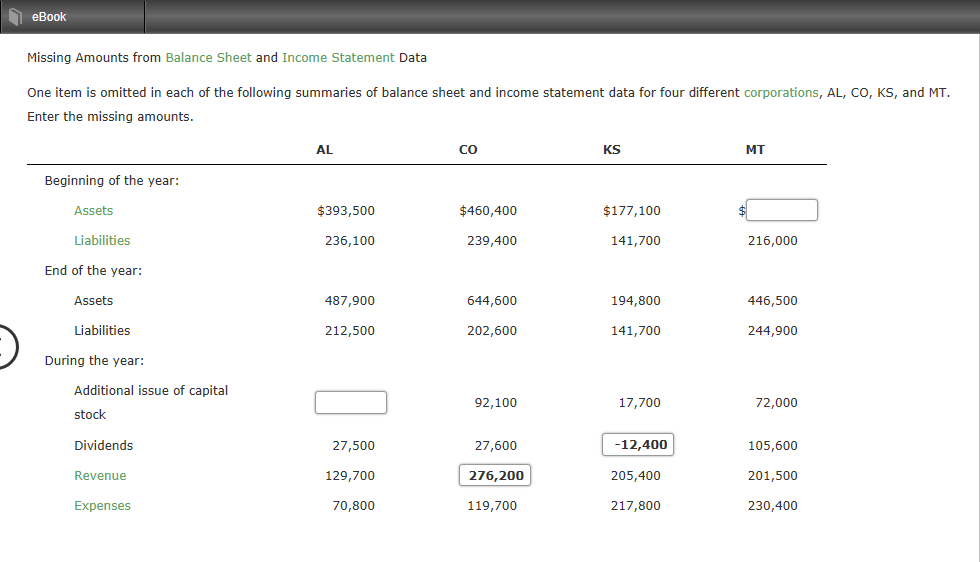Click MT end liabilities value 244,900

(x=772, y=331)
